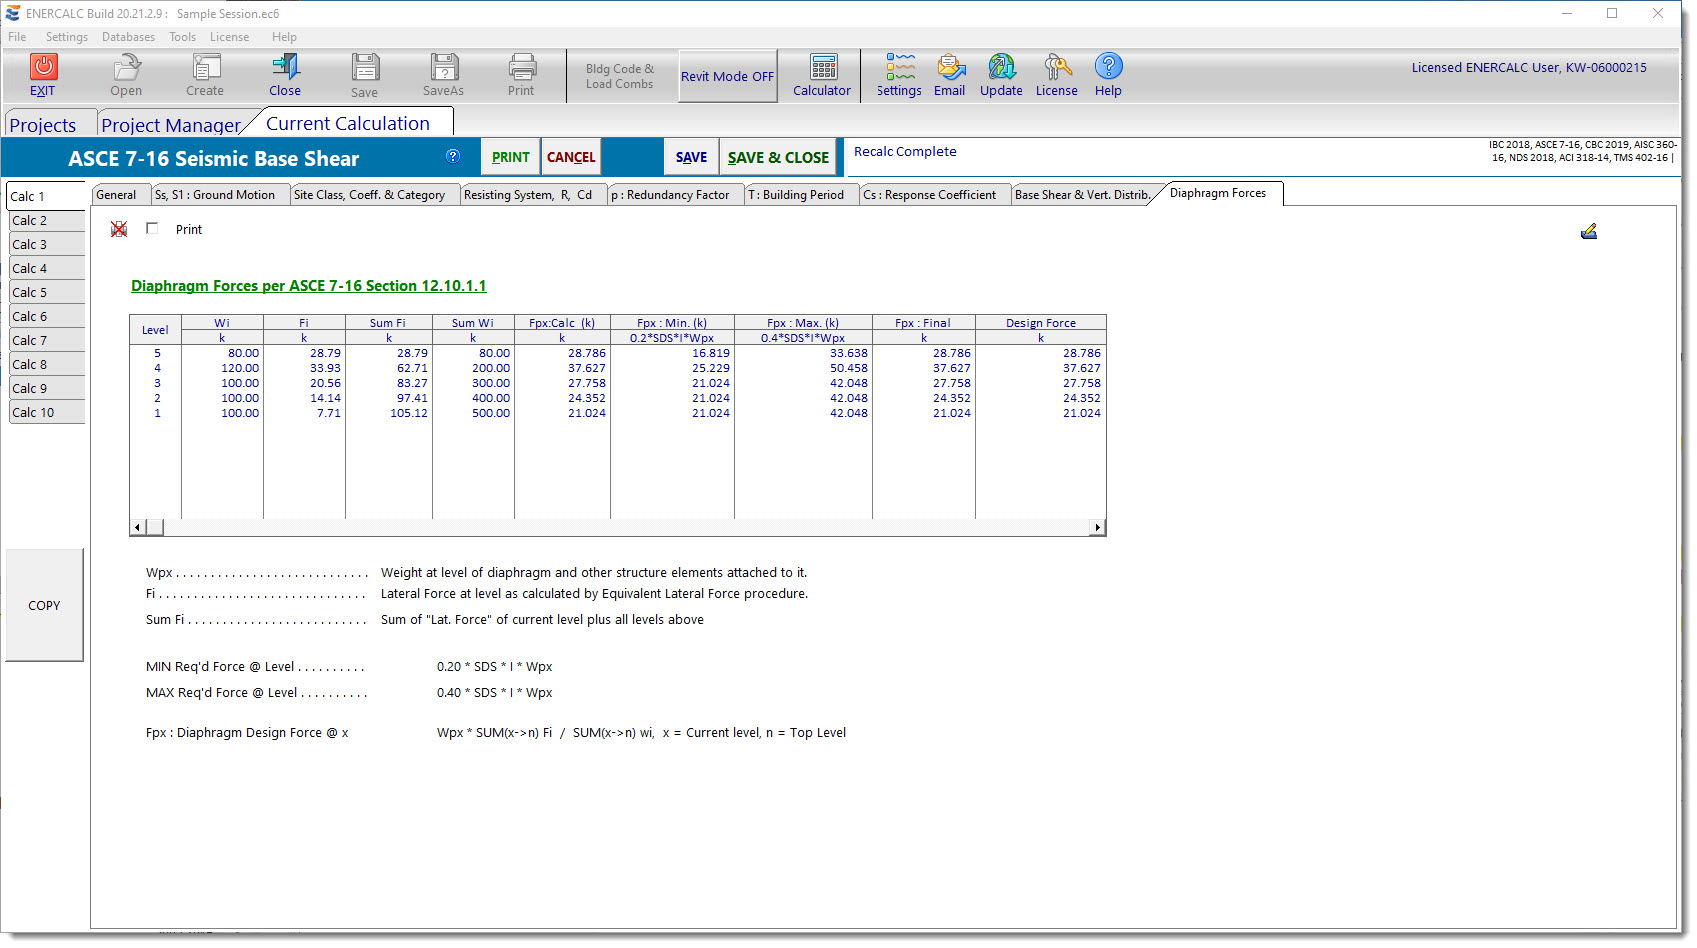1697x948 pixels.
Task: Click the edit pencil icon at right
Action: click(x=1588, y=232)
